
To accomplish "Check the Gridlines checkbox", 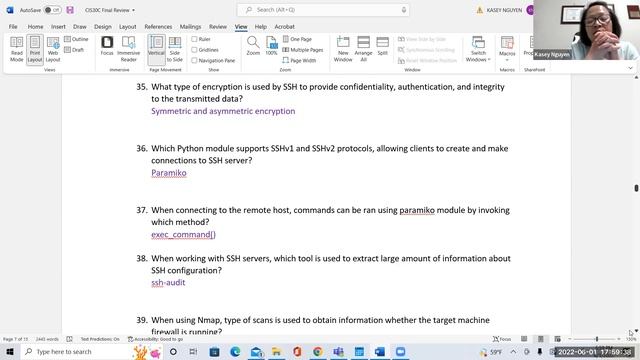I will tap(194, 50).
